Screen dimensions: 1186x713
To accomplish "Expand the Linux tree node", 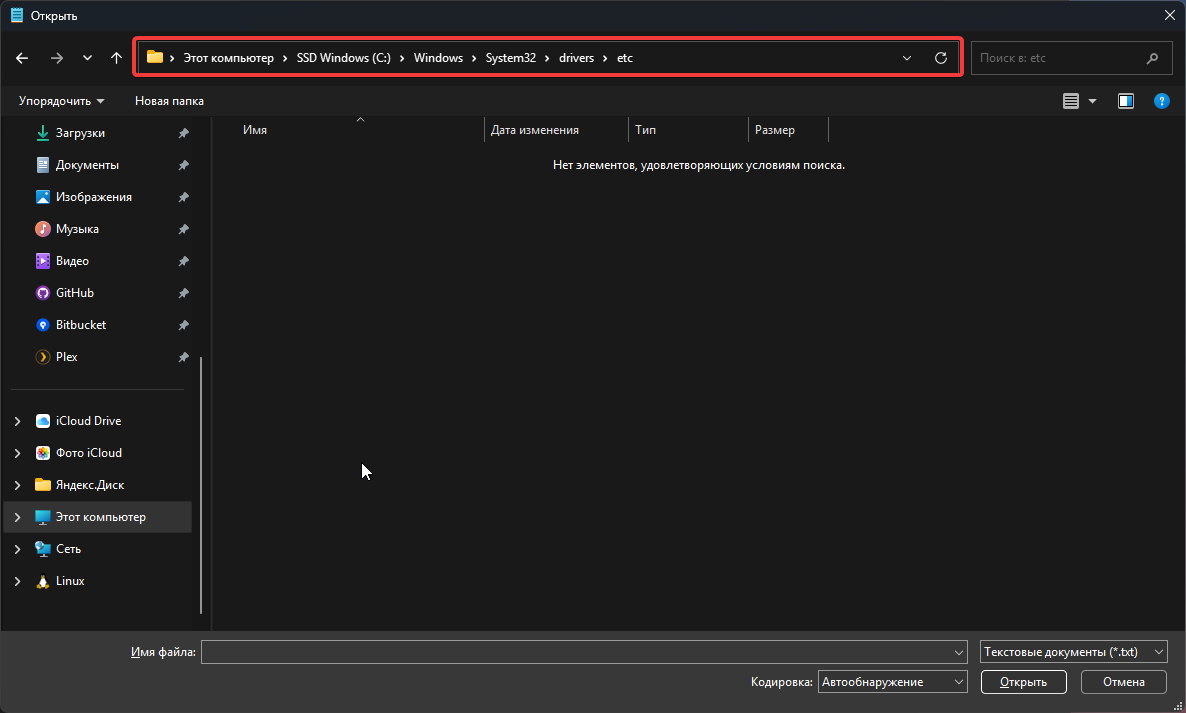I will click(x=17, y=581).
